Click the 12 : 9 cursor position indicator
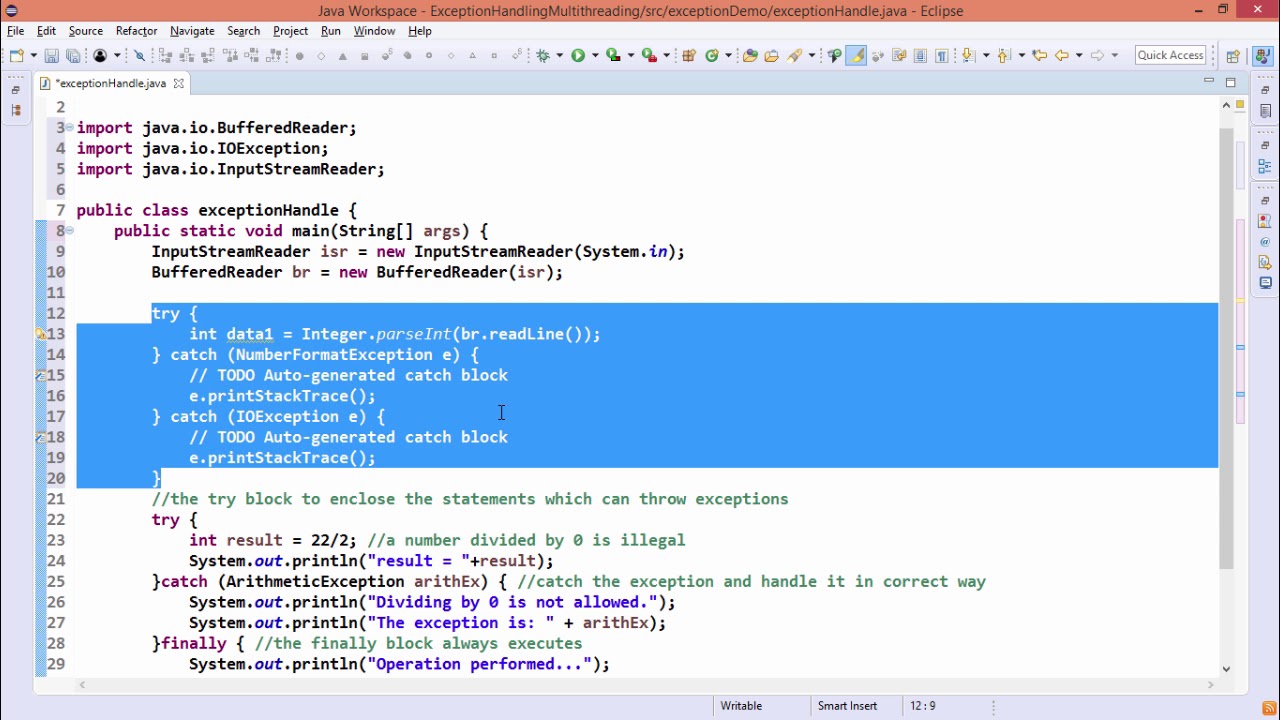Viewport: 1280px width, 720px height. 923,706
